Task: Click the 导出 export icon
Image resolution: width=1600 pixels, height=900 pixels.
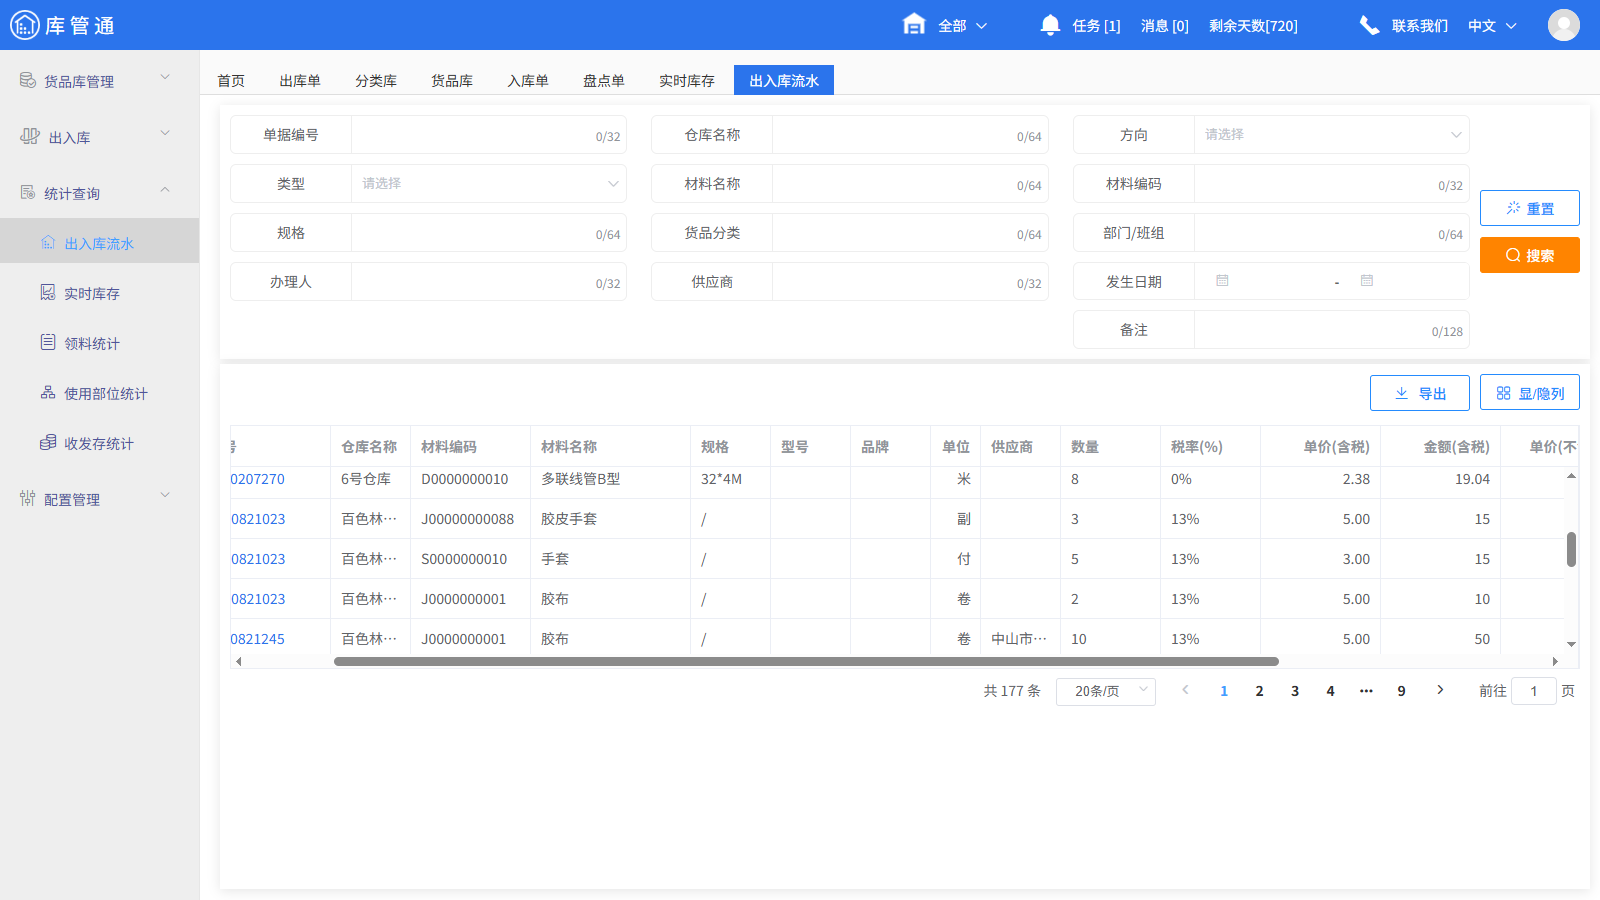Action: pos(1401,392)
